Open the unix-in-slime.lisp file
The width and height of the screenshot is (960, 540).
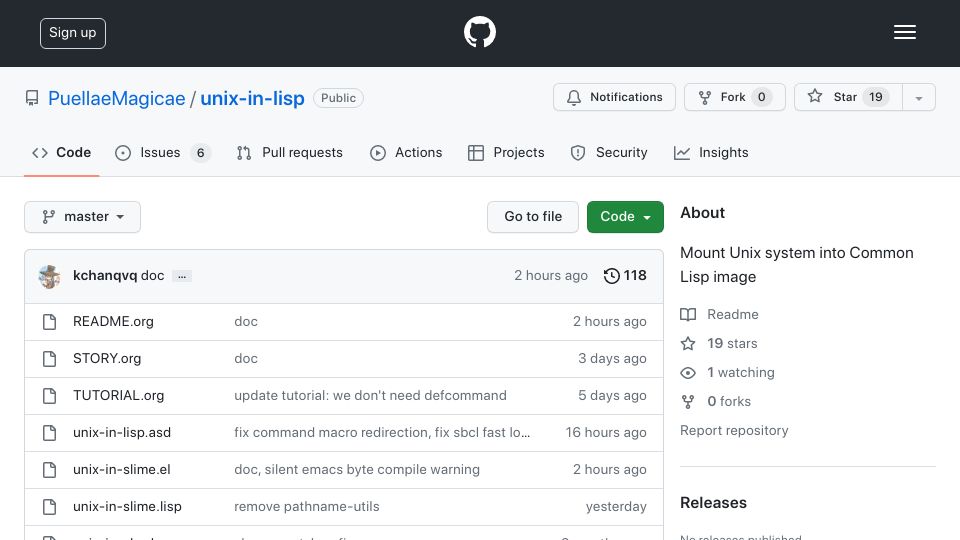[x=127, y=507]
